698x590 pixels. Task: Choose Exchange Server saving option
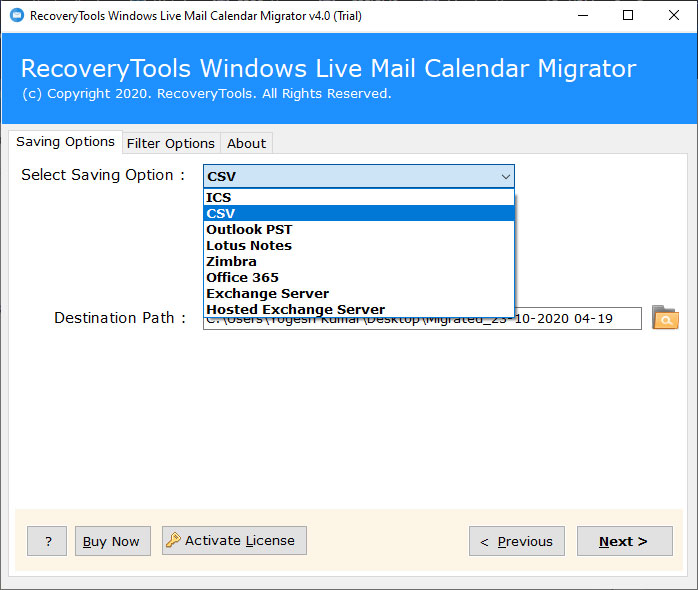(x=359, y=293)
